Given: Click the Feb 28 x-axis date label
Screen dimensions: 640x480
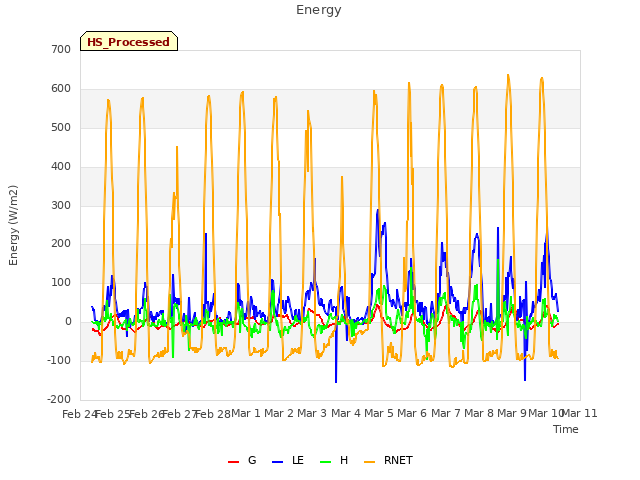Looking at the screenshot, I should [213, 414].
